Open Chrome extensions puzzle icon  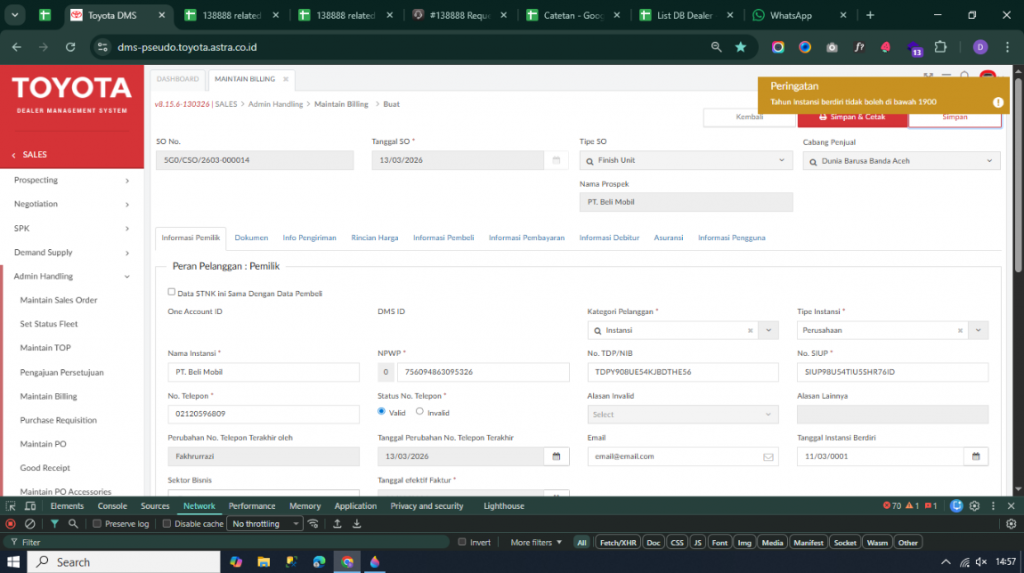940,47
